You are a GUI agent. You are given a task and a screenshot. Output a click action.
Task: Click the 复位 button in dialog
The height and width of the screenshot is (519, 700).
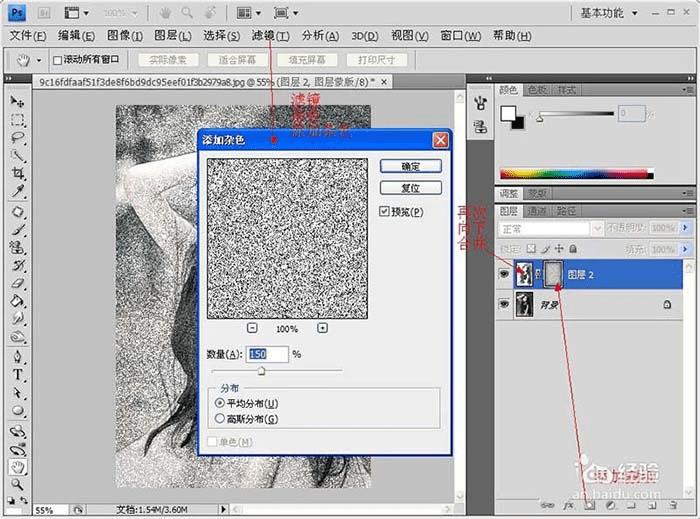(411, 188)
